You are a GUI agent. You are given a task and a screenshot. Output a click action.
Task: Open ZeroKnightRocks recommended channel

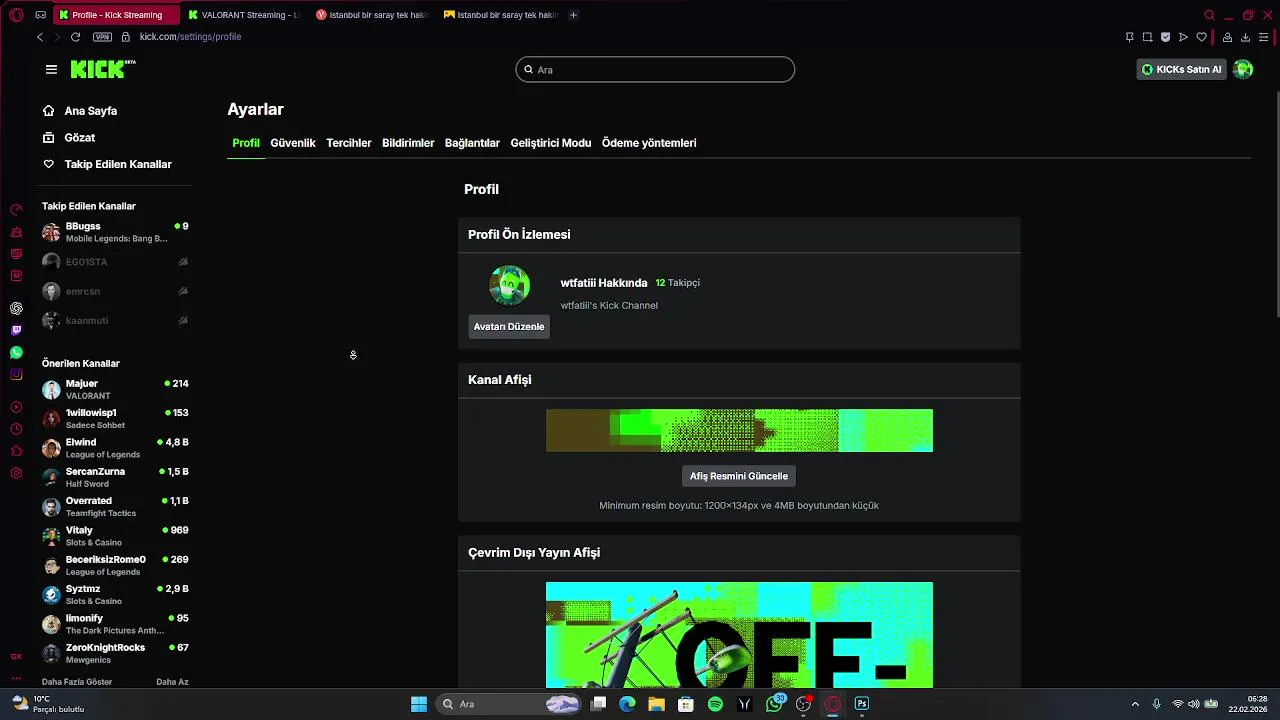coord(115,653)
